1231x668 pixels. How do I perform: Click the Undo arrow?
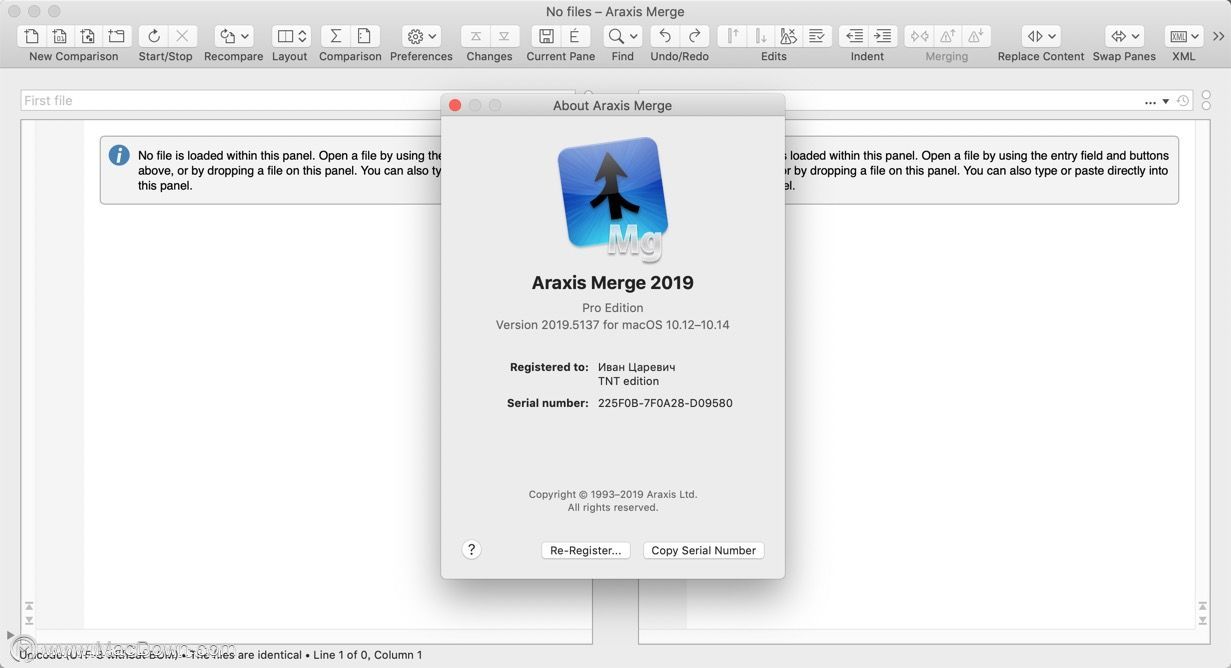coord(665,36)
